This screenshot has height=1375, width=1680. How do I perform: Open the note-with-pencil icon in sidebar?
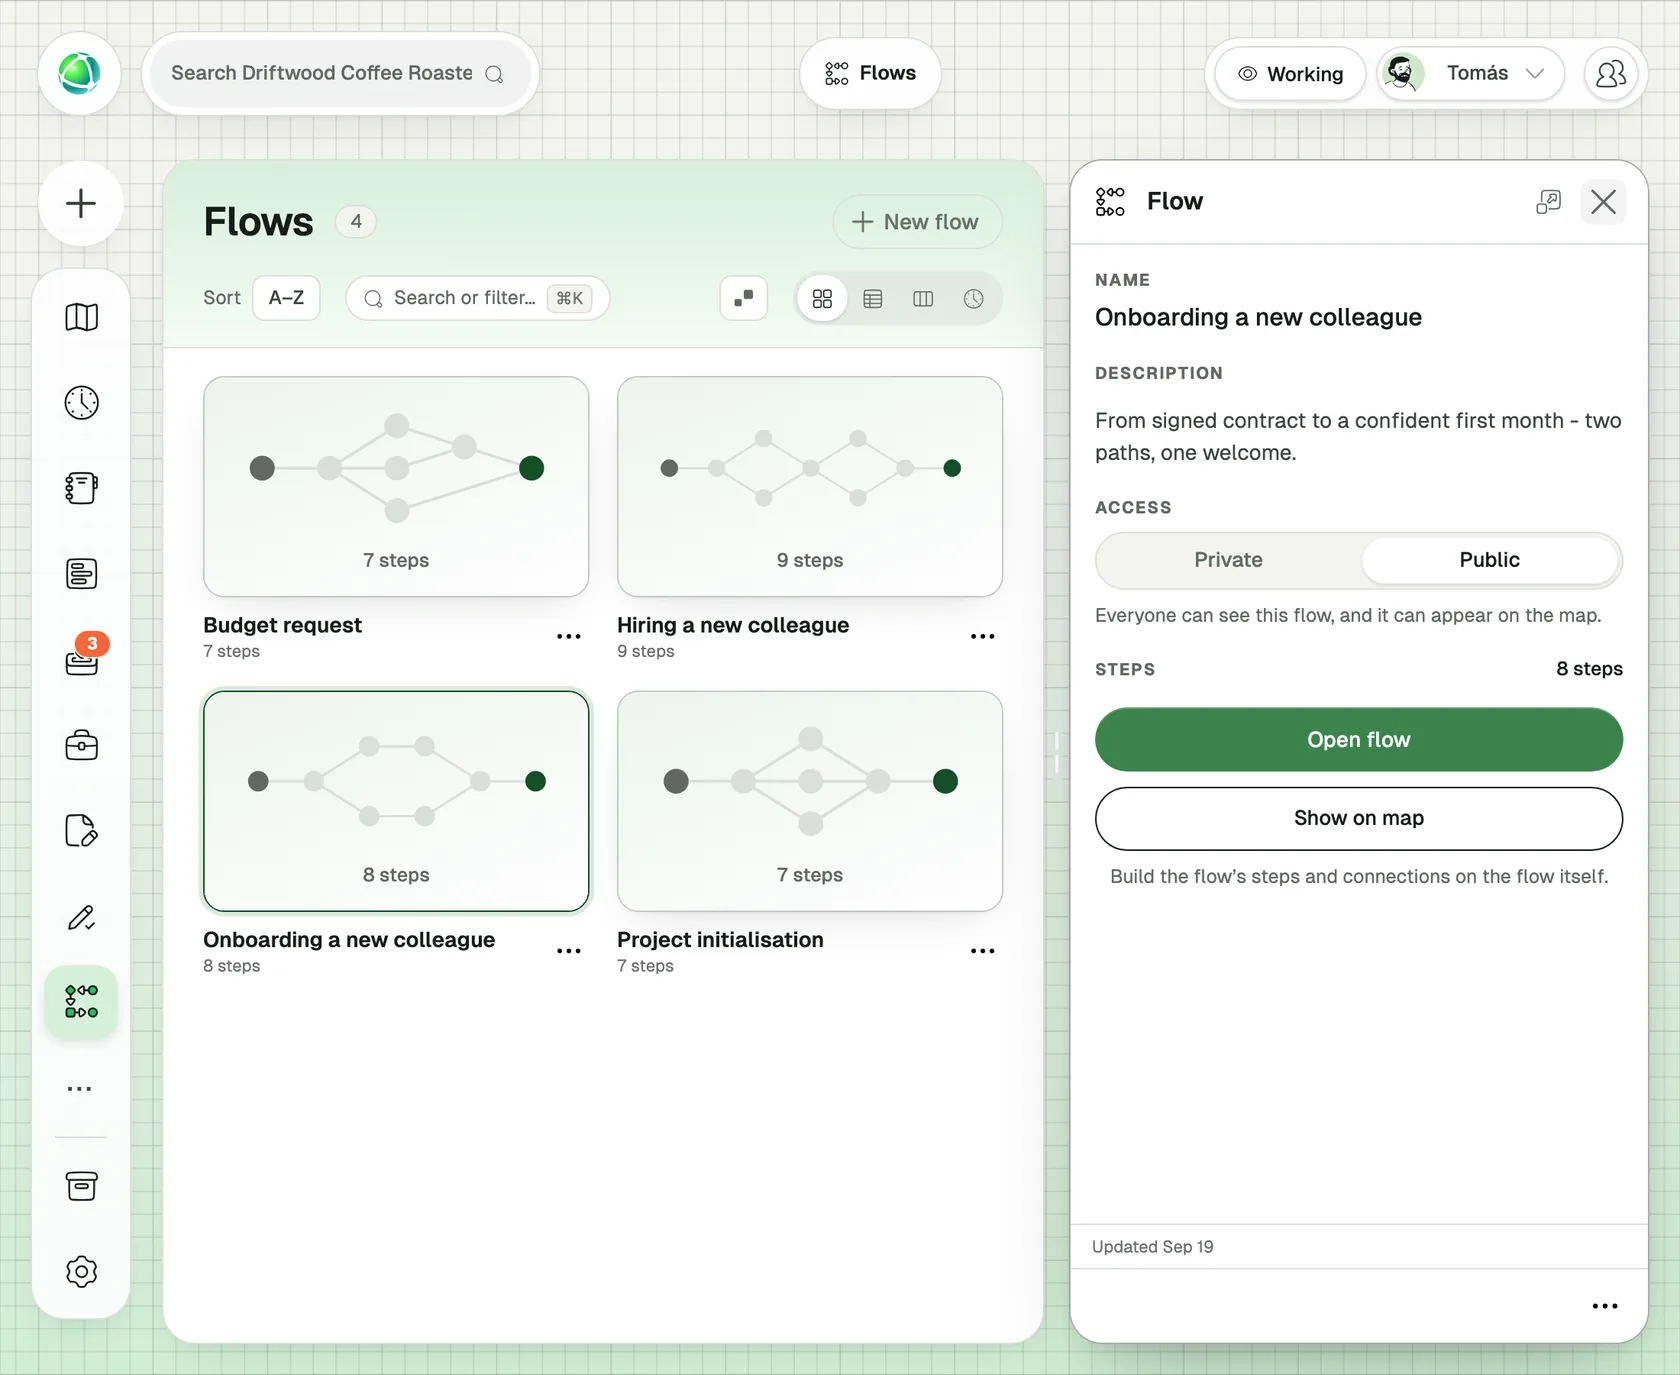81,831
